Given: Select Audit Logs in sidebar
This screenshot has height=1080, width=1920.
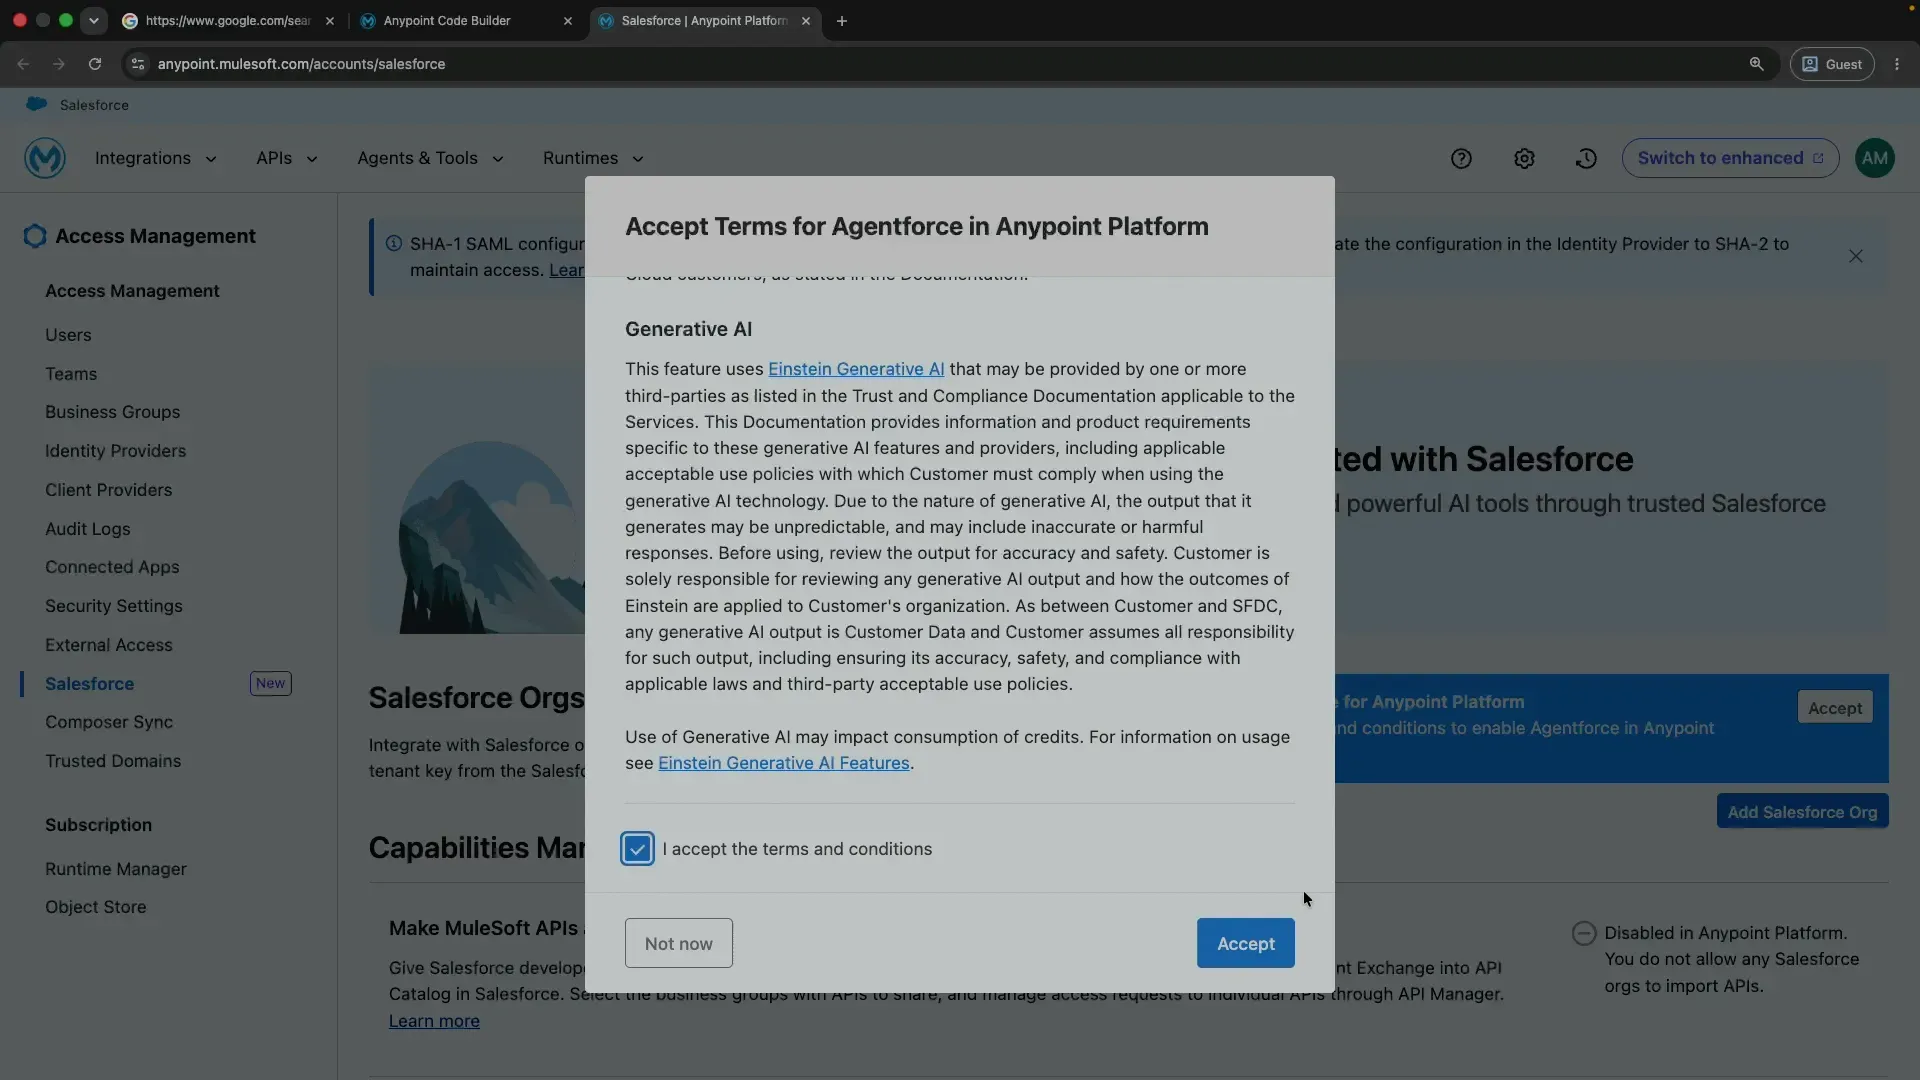Looking at the screenshot, I should pos(87,529).
